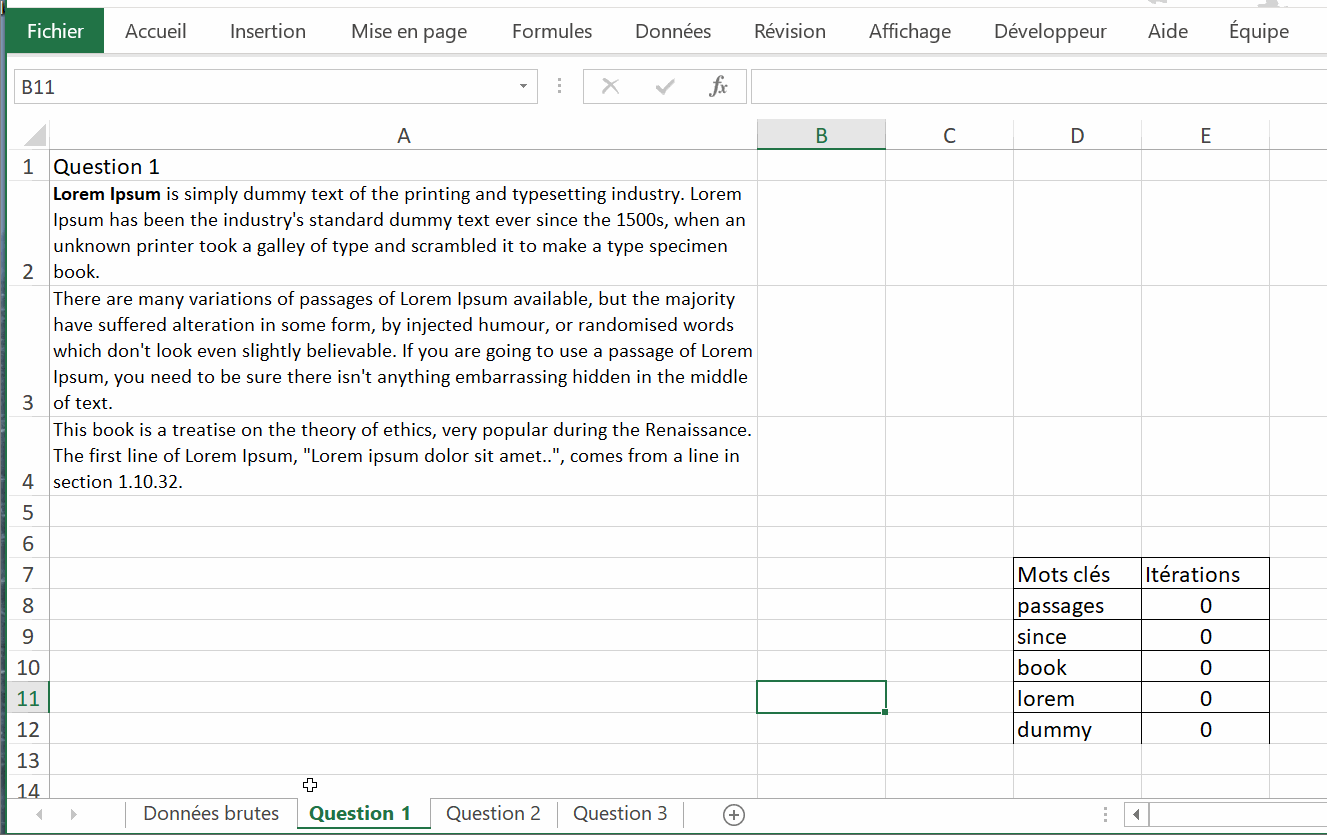The image size is (1327, 835).
Task: Click the Cancel X icon in formula bar
Action: pyautogui.click(x=610, y=87)
